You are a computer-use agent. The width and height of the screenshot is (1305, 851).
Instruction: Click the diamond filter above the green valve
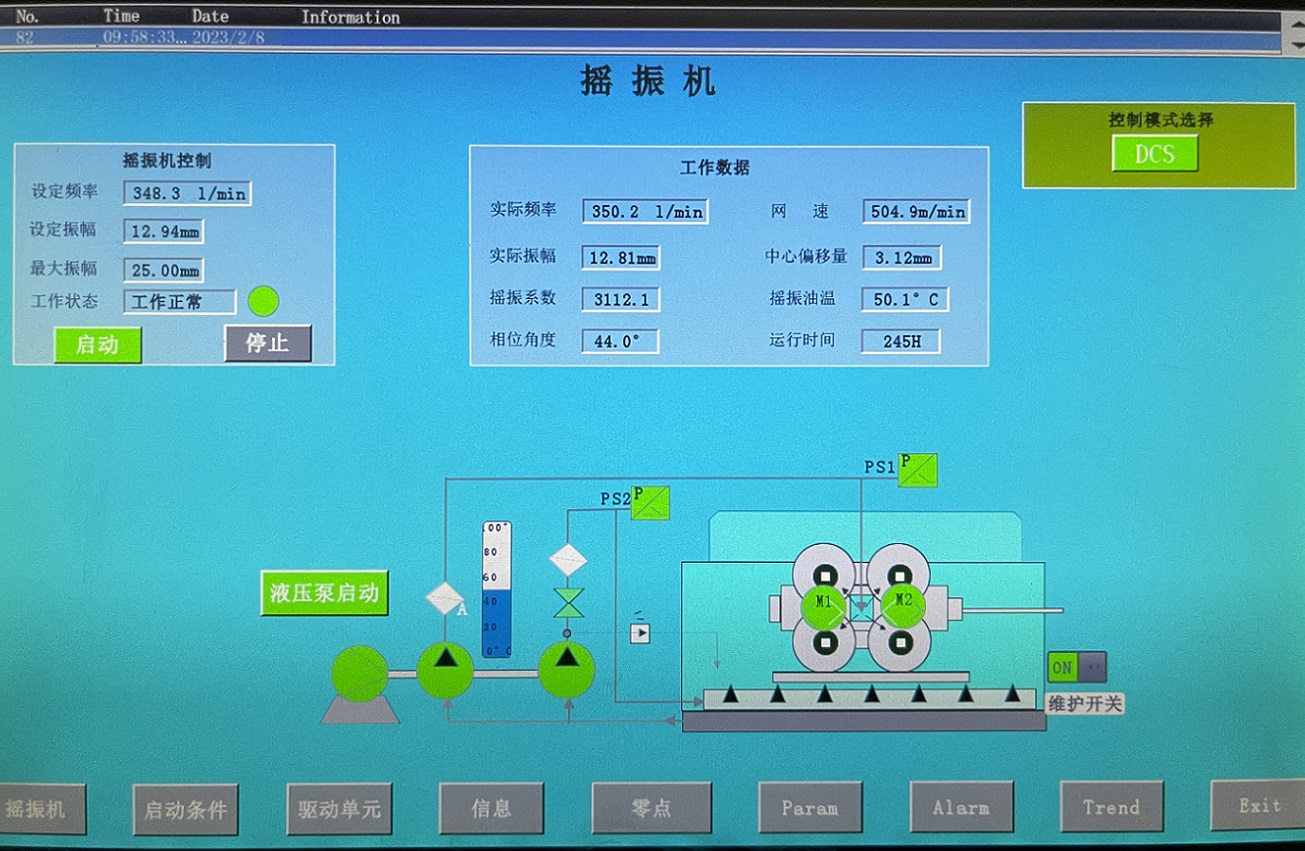(x=568, y=559)
